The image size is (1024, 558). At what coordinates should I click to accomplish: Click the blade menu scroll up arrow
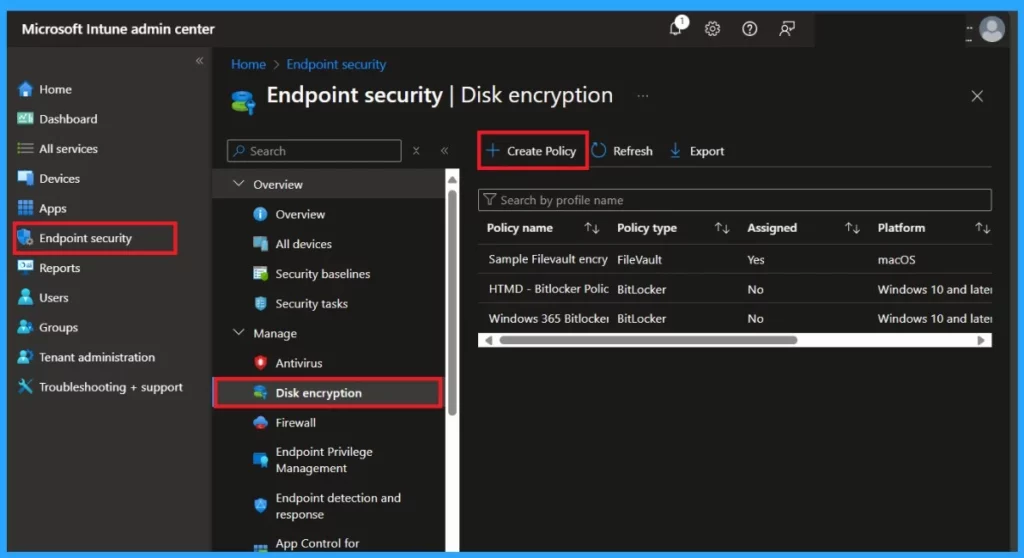[452, 179]
